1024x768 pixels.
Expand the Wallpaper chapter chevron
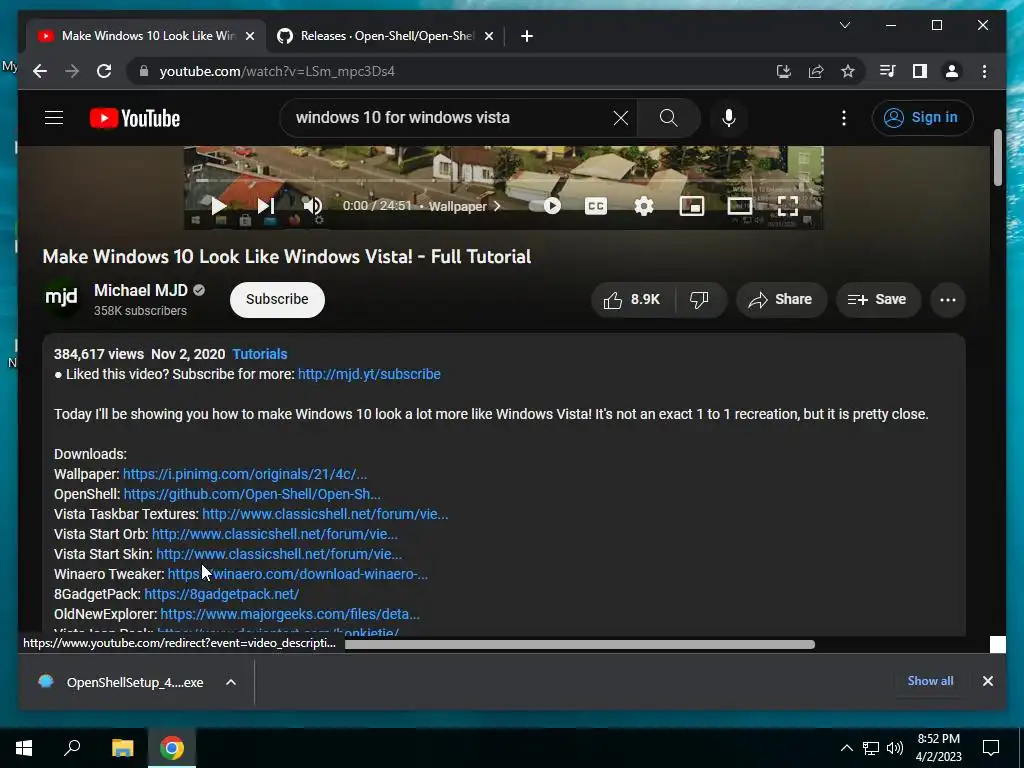[497, 206]
